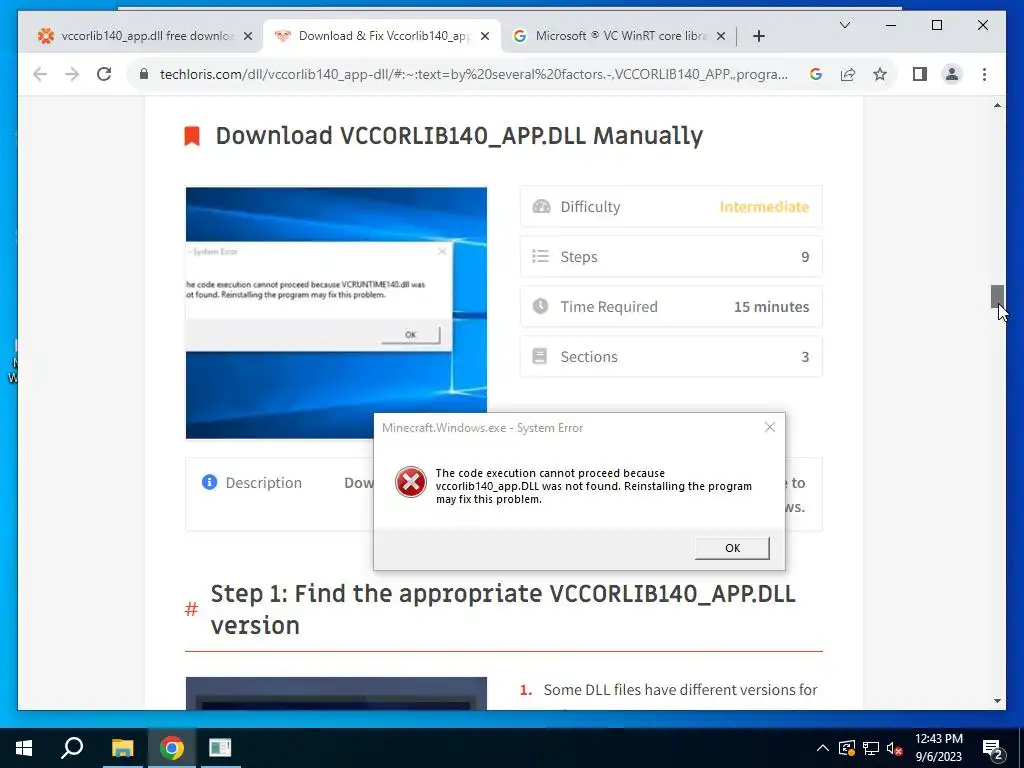Click the Google icon in address bar

pos(816,74)
